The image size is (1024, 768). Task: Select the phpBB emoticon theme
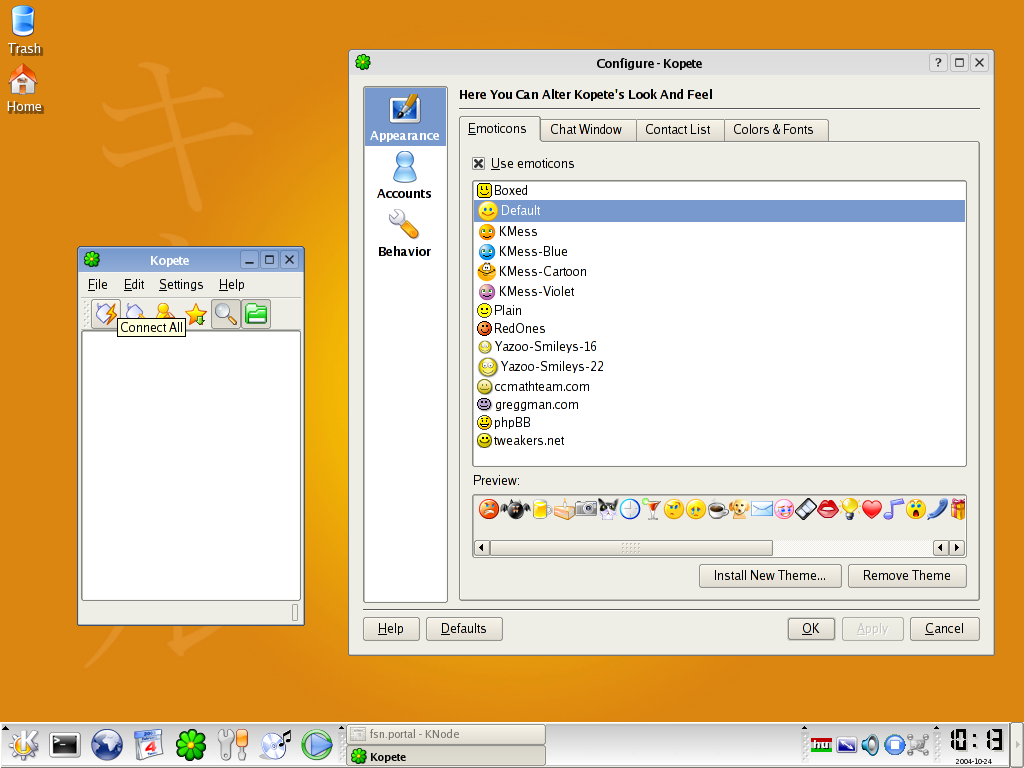[x=720, y=423]
